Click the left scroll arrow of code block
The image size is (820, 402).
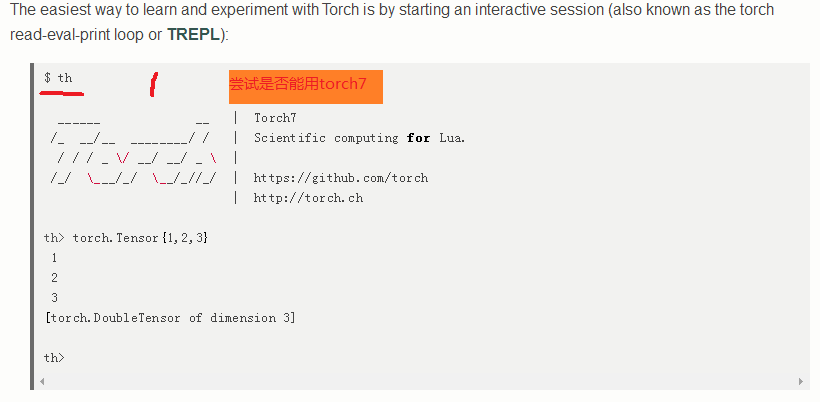click(x=42, y=382)
